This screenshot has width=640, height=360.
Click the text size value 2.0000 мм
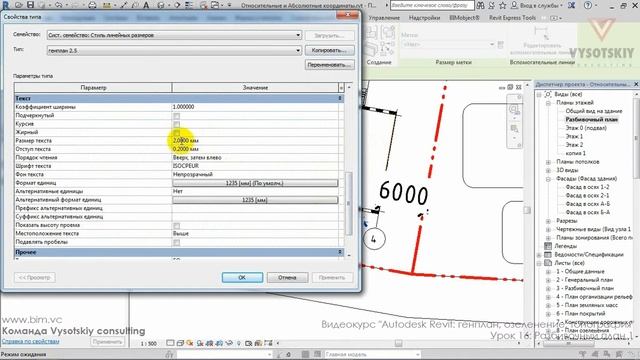pos(186,140)
